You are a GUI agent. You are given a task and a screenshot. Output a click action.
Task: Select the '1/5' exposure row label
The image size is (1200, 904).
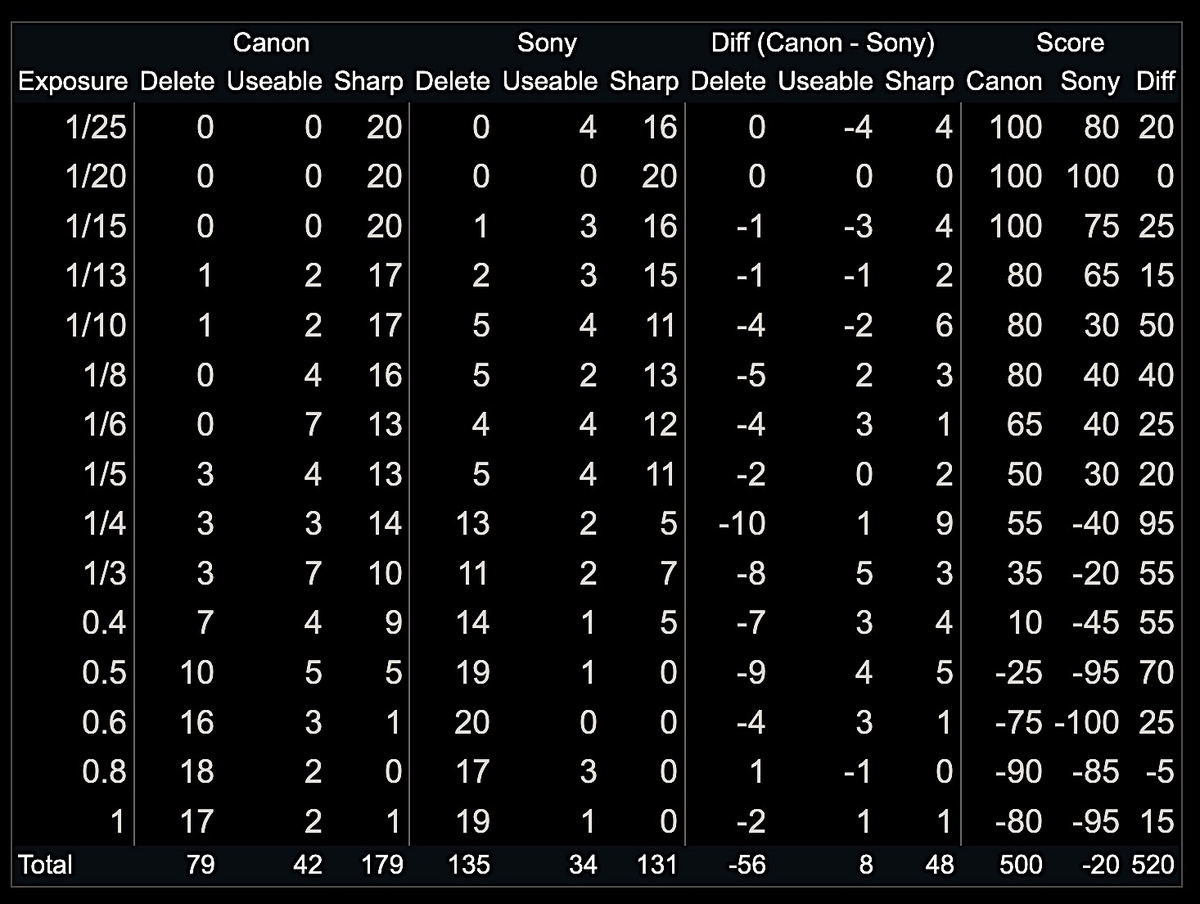(104, 474)
